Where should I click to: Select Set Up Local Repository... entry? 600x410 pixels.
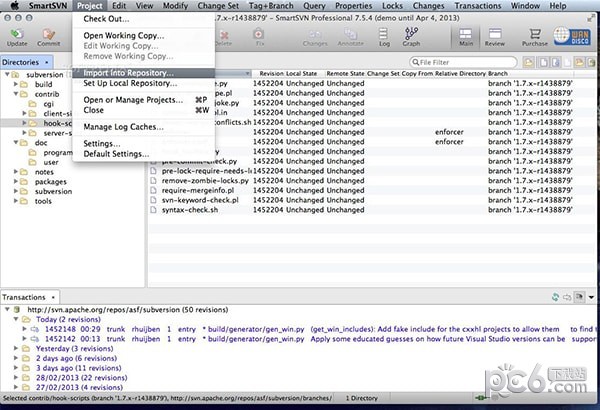[x=143, y=83]
